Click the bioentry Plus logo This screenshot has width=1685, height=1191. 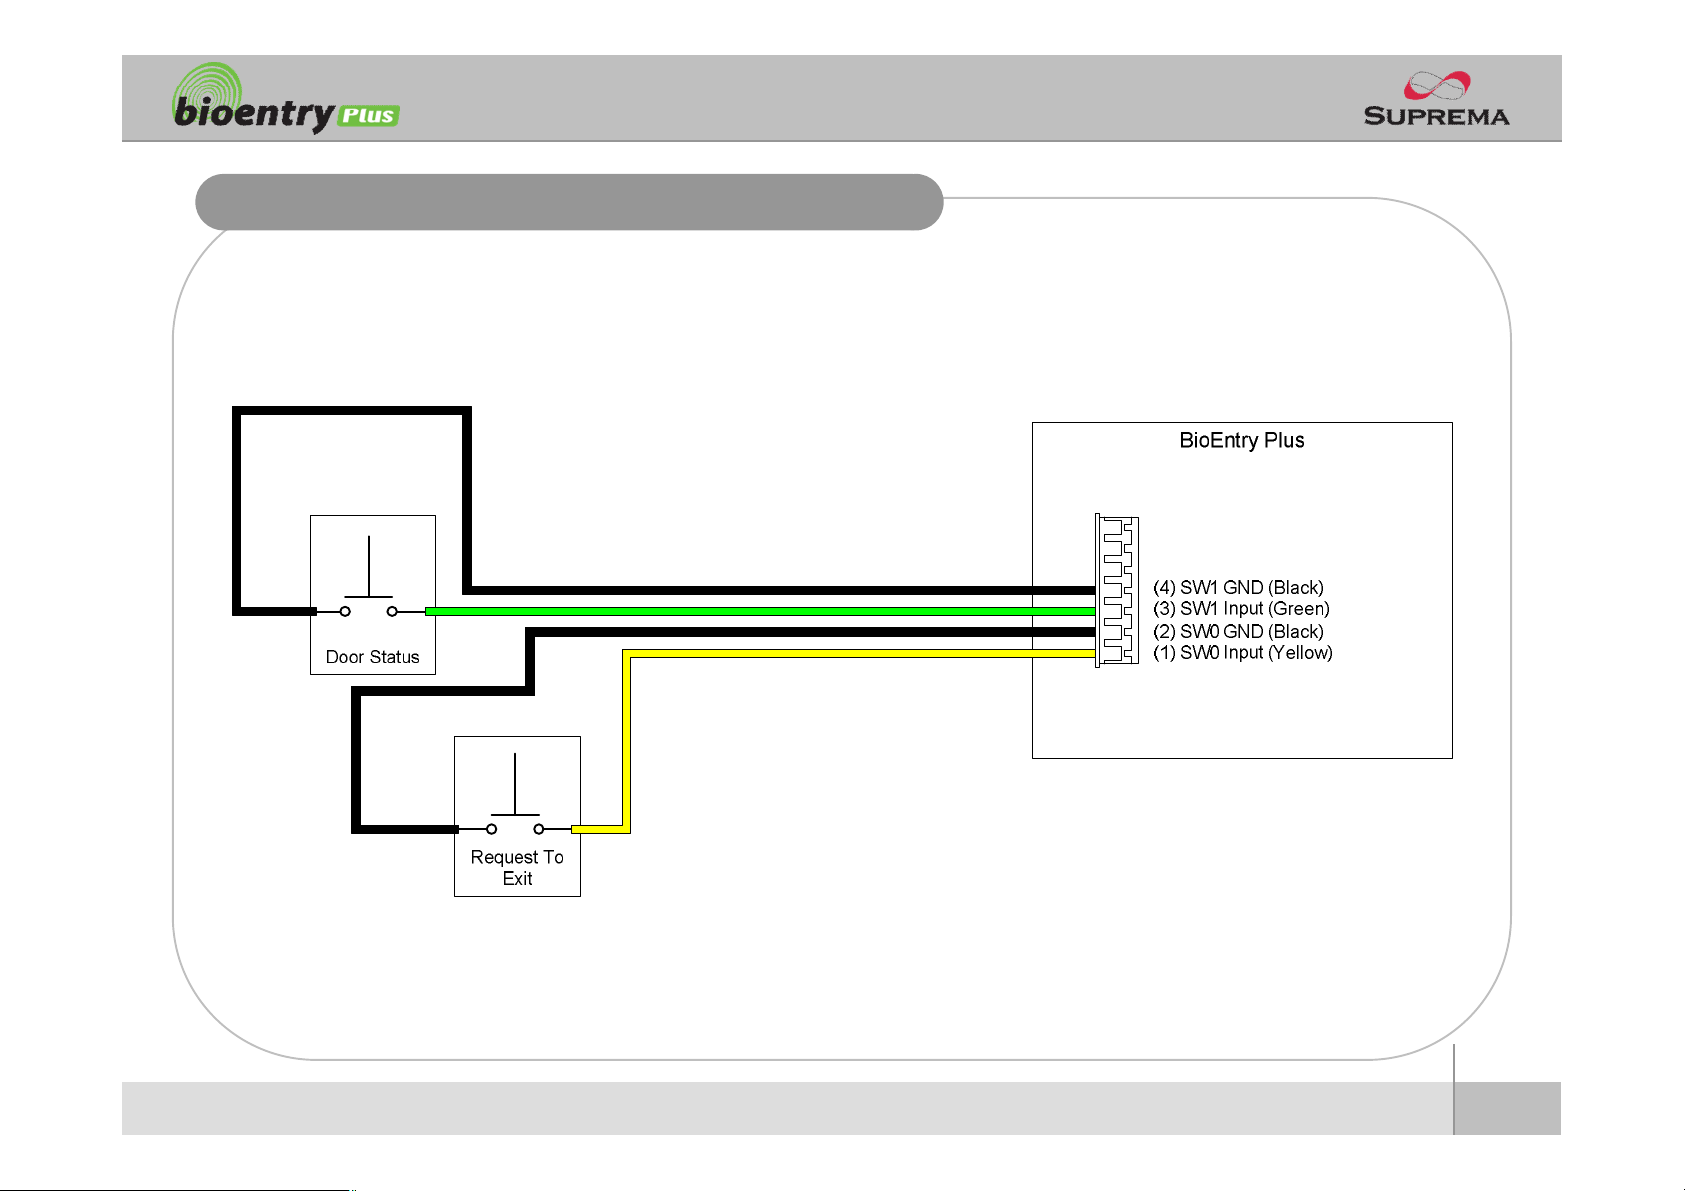point(286,98)
